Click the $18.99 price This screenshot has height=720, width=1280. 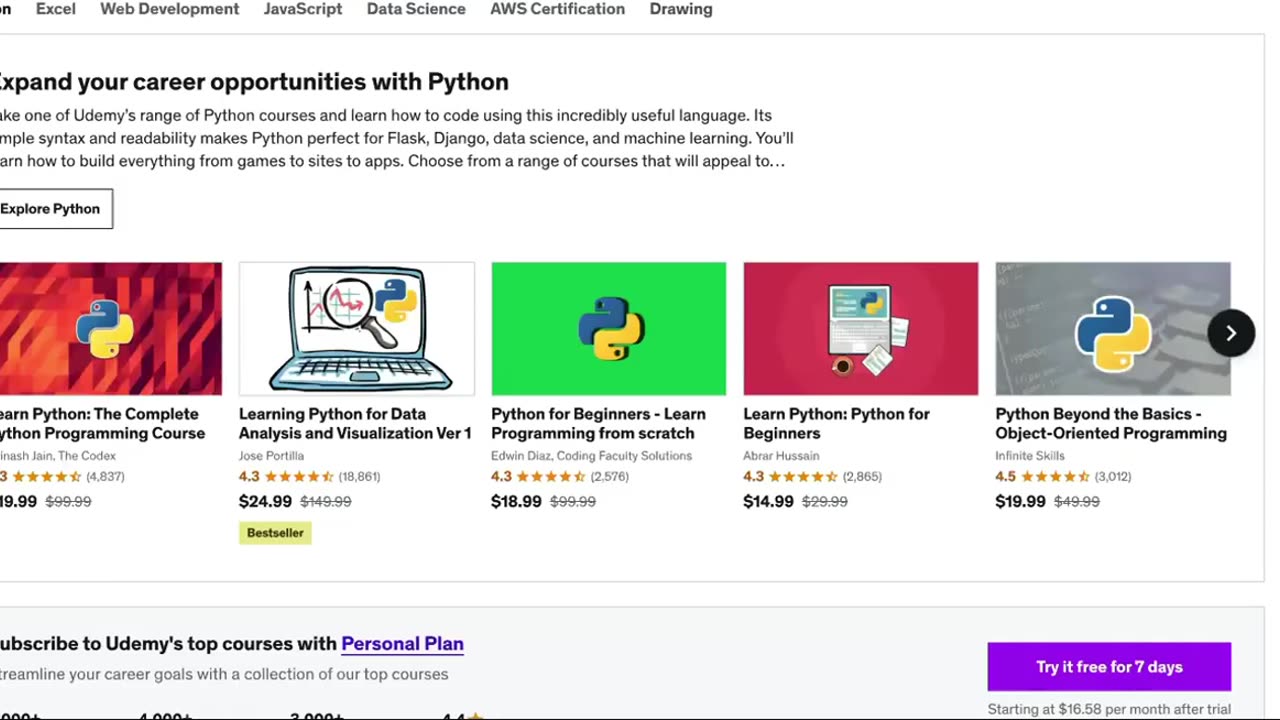point(516,502)
